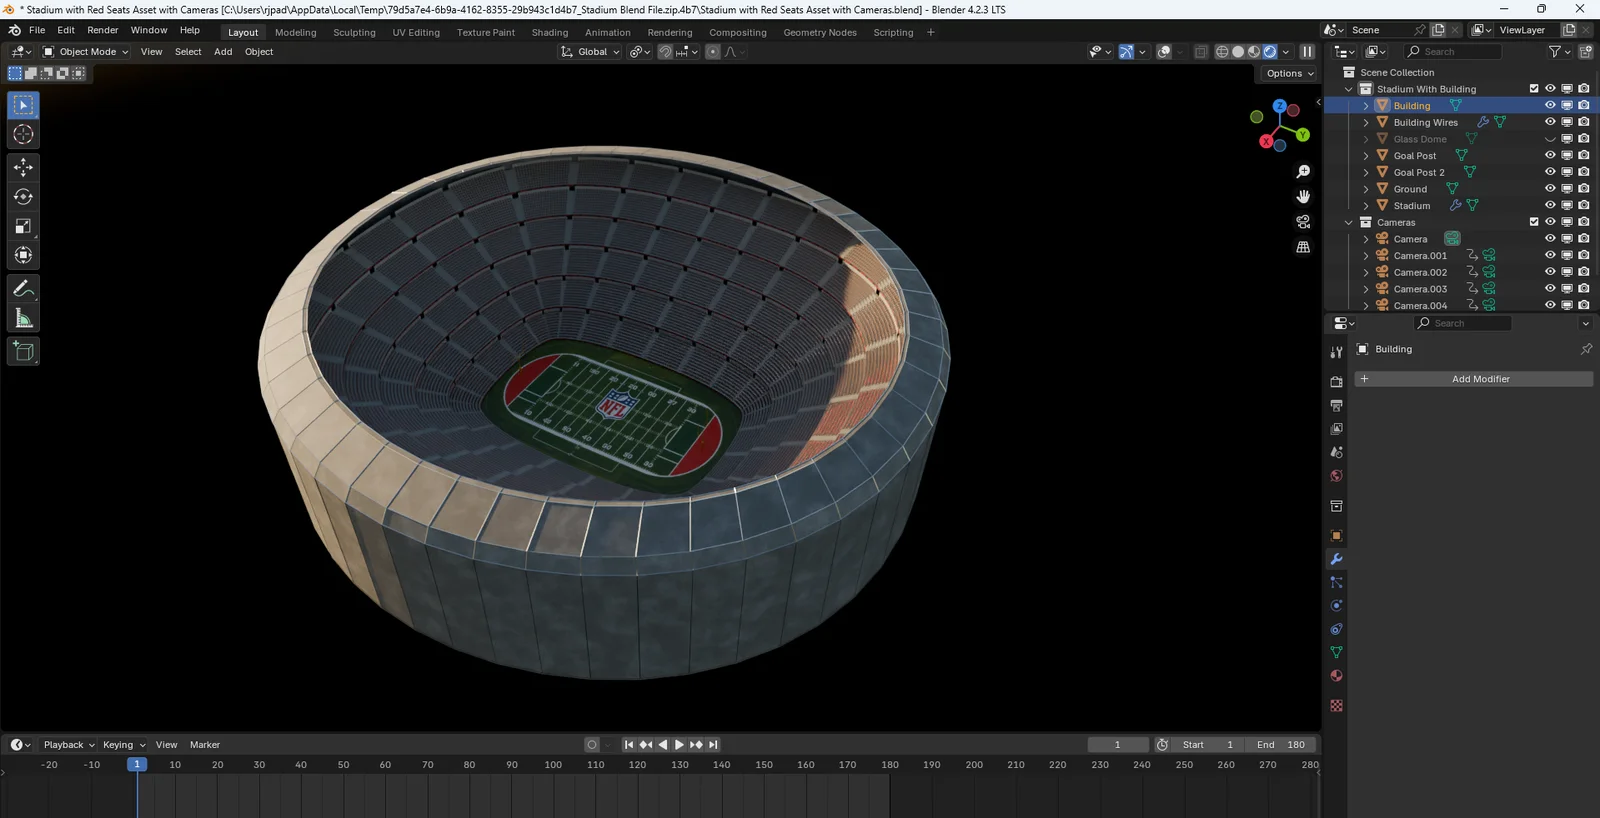Select the Add Cube tool
Screen dimensions: 1600x818
click(23, 351)
